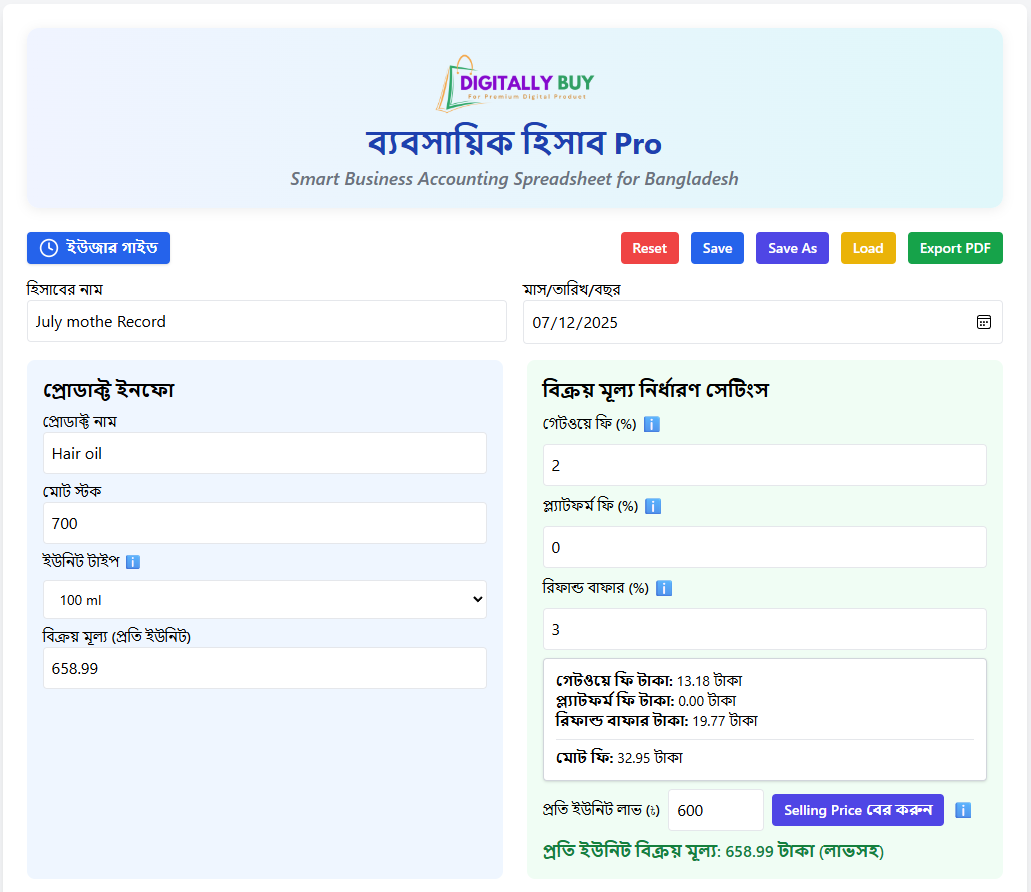Export the record with Export PDF
Image resolution: width=1031 pixels, height=892 pixels.
pyautogui.click(x=954, y=248)
